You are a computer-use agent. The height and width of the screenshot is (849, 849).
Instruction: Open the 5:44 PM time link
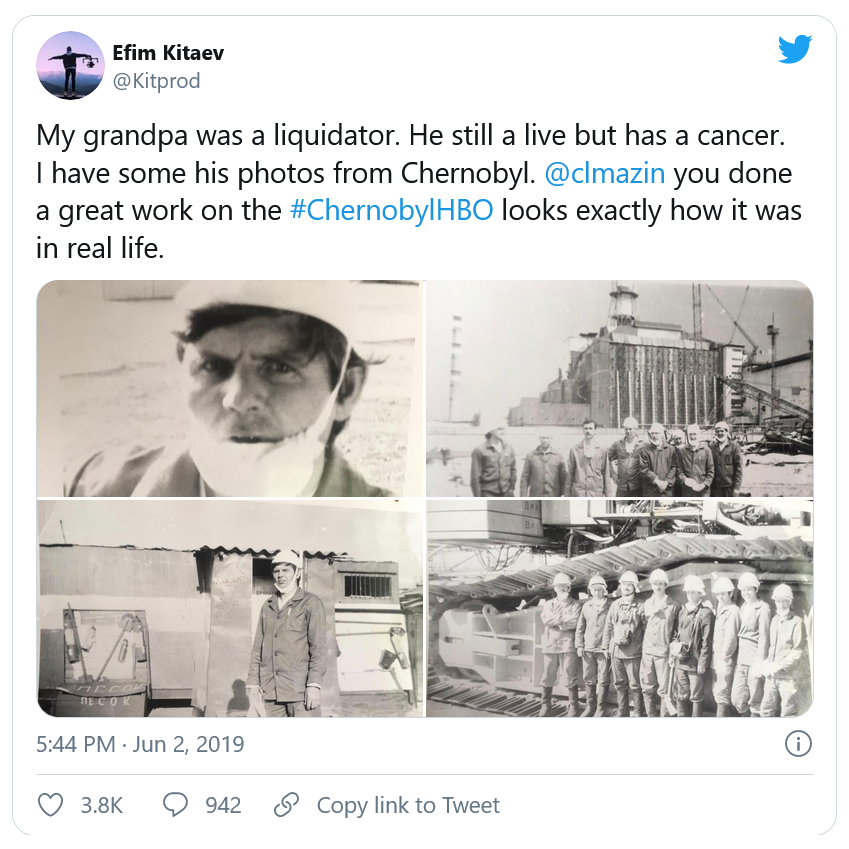point(74,745)
